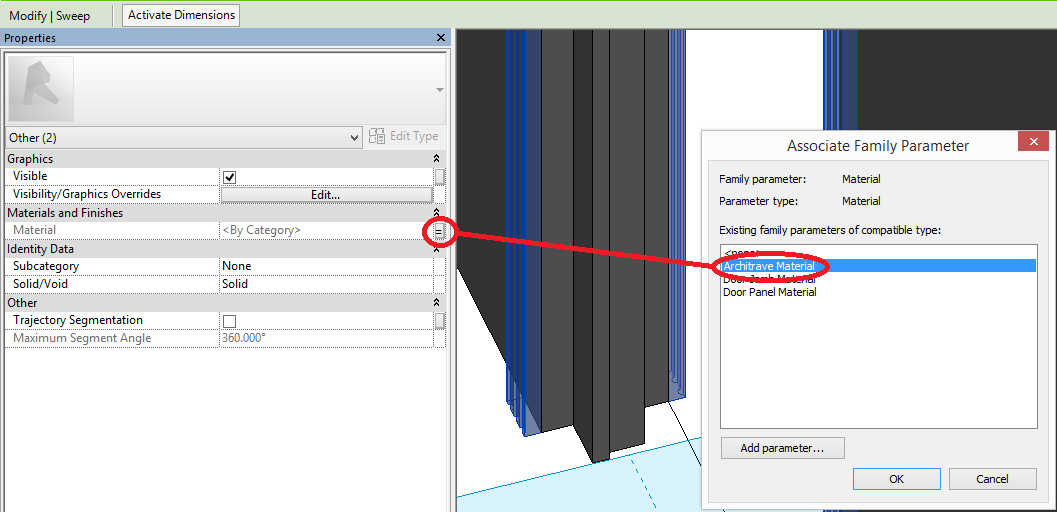Click Maximum Segment Angle value 360.000°
Image resolution: width=1057 pixels, height=512 pixels.
[x=325, y=338]
